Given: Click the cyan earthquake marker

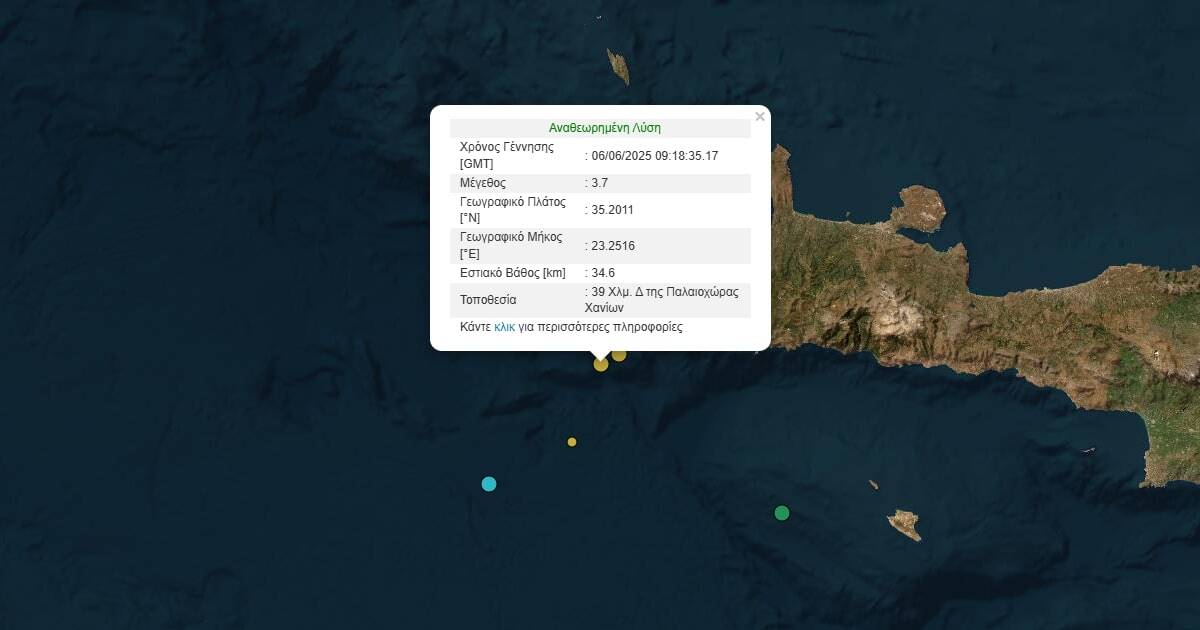Looking at the screenshot, I should [x=489, y=484].
